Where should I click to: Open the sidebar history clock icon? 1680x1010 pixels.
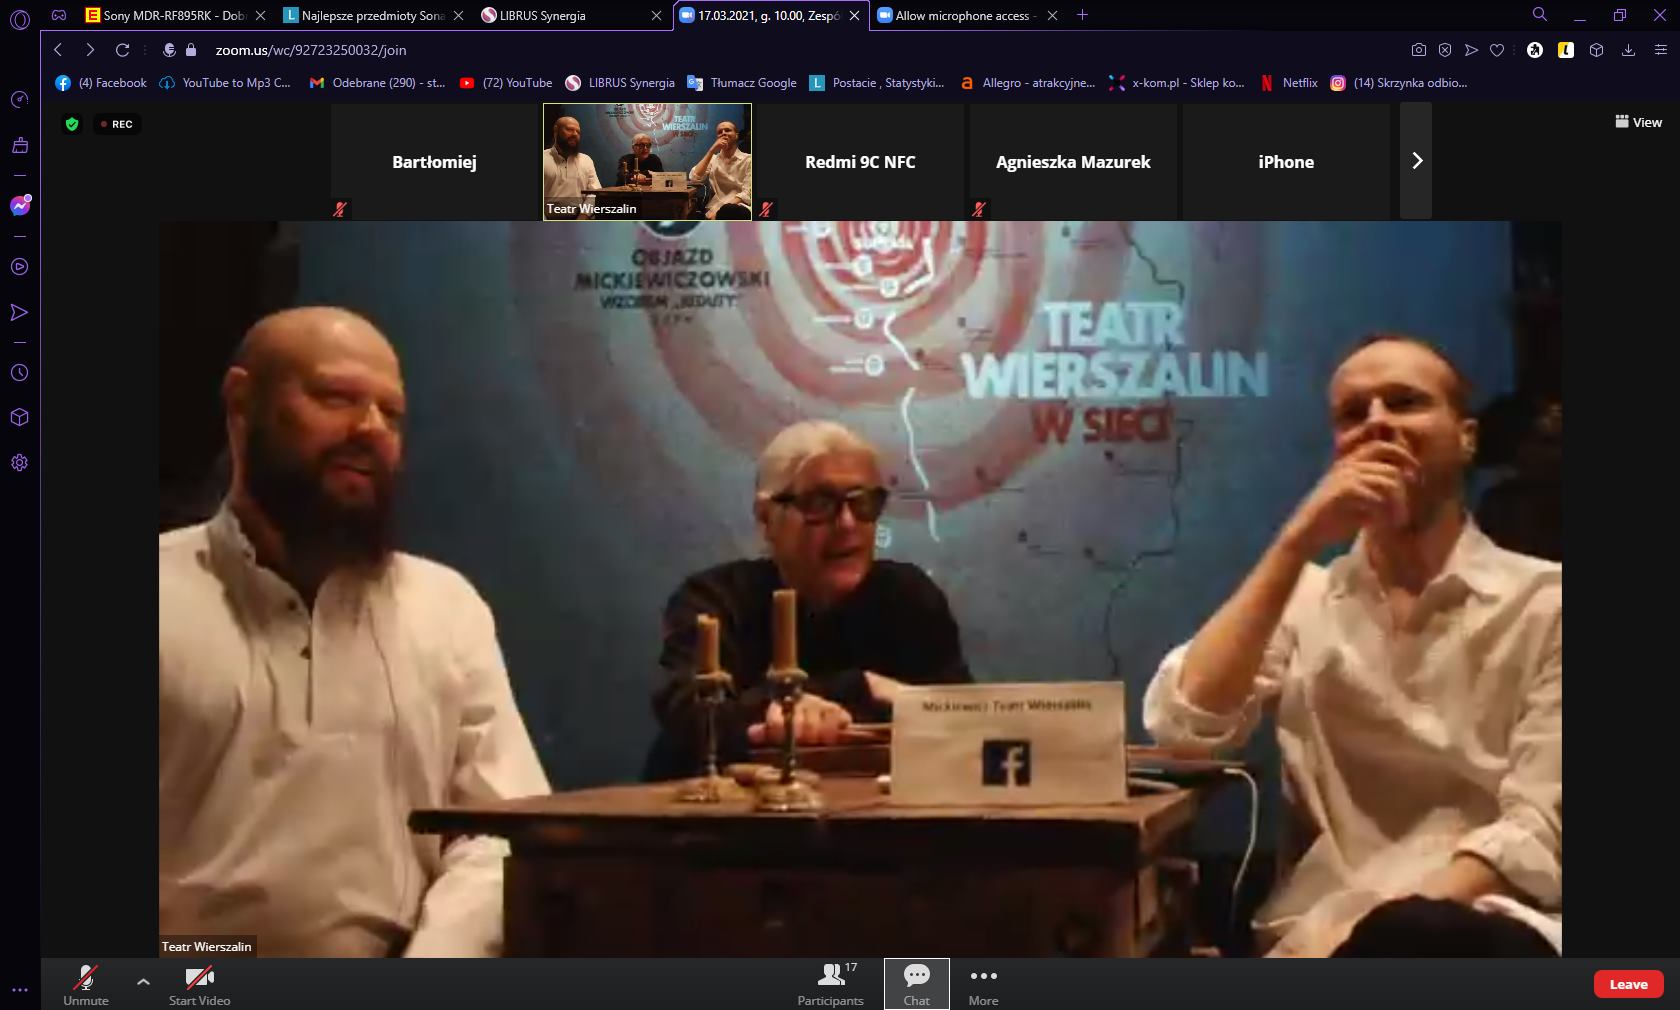[x=19, y=373]
